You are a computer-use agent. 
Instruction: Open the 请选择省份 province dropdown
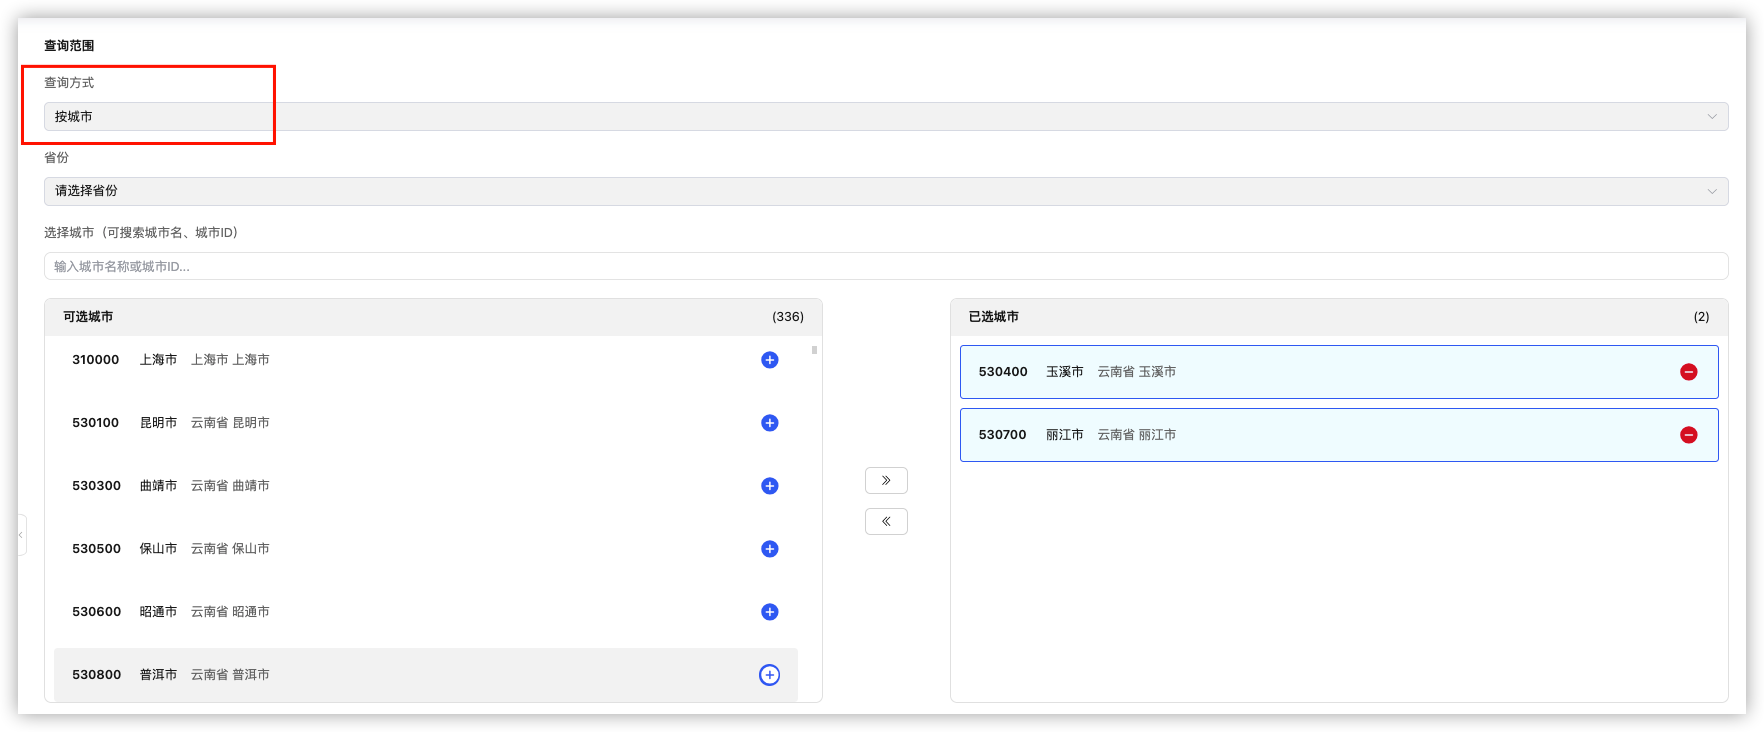(880, 191)
